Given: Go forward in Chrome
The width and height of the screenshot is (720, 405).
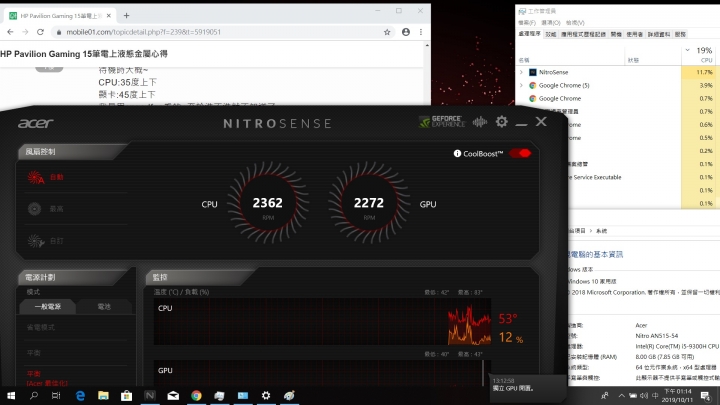Looking at the screenshot, I should pyautogui.click(x=25, y=32).
